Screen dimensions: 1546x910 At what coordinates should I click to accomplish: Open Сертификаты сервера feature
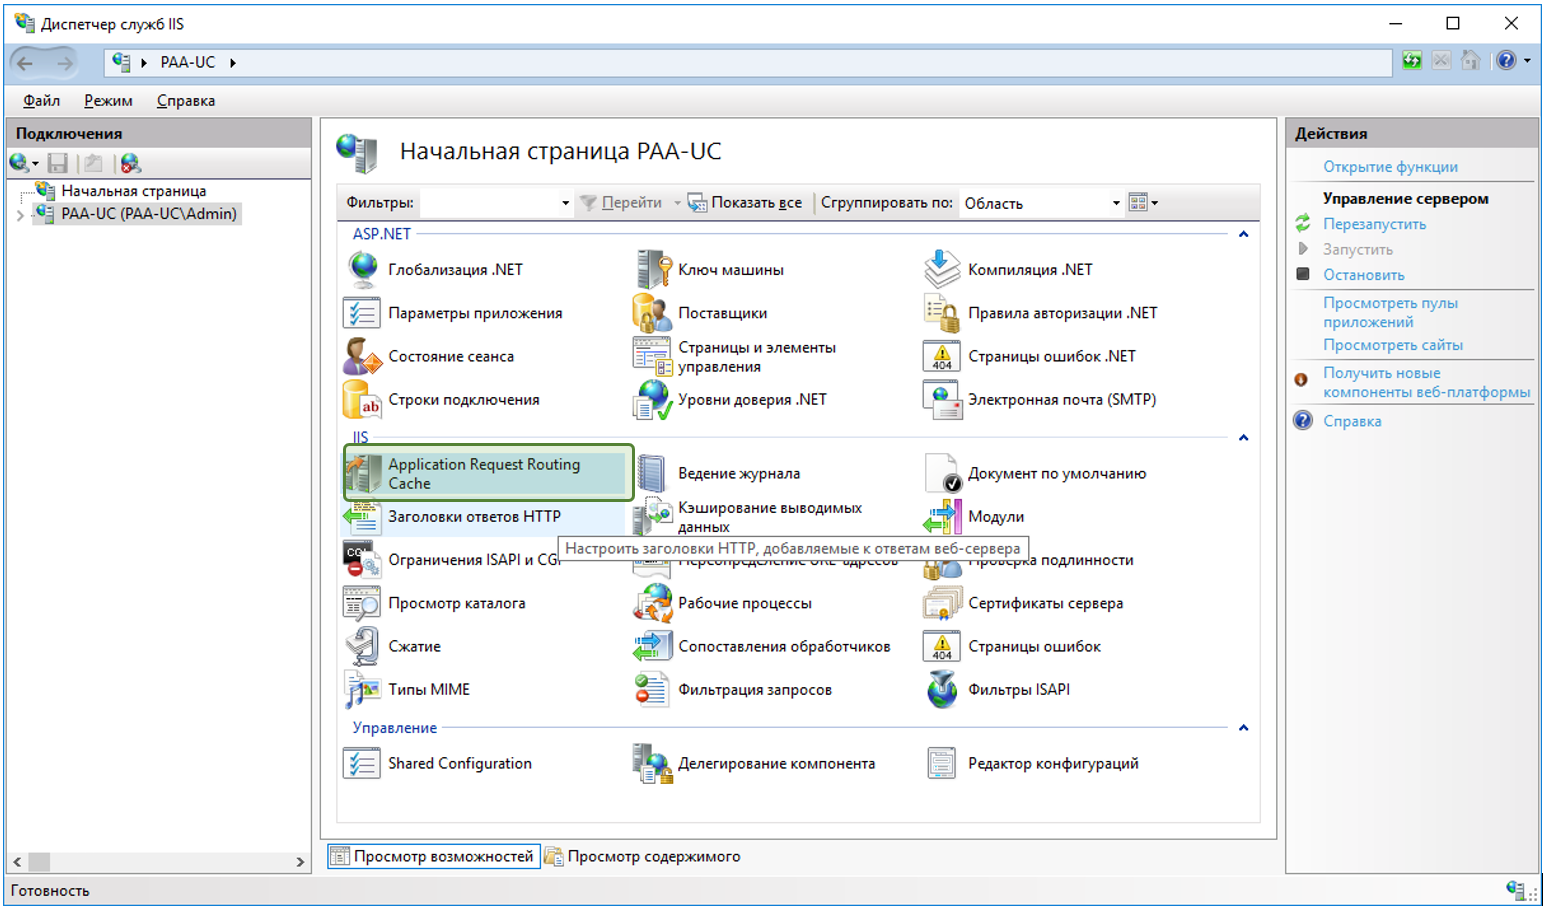(x=1024, y=603)
